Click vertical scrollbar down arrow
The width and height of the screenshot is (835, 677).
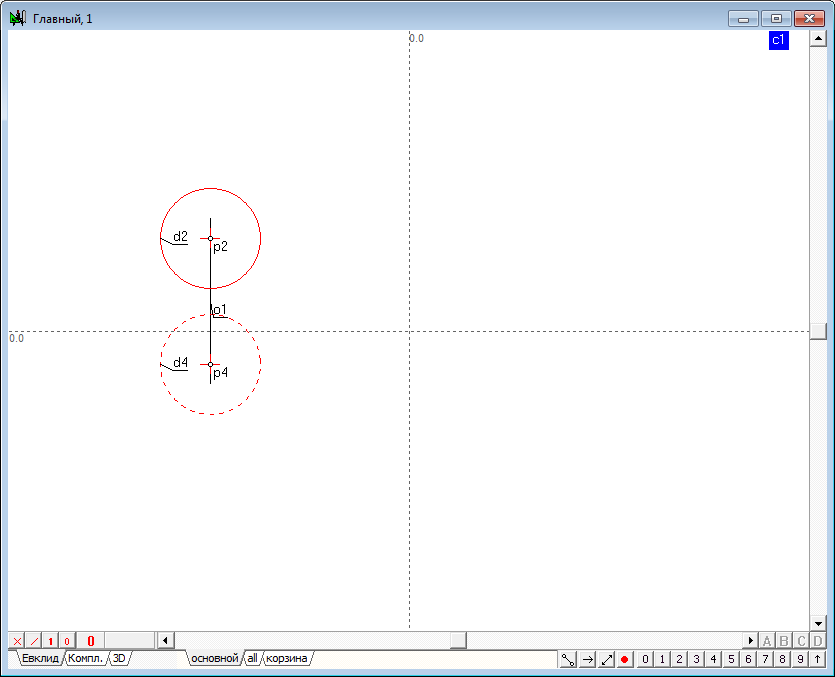point(818,623)
